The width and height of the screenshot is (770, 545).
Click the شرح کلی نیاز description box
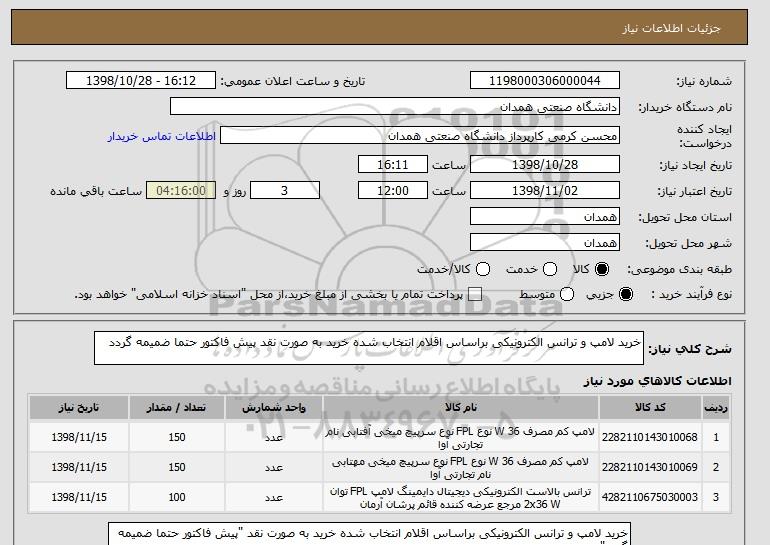click(x=369, y=348)
